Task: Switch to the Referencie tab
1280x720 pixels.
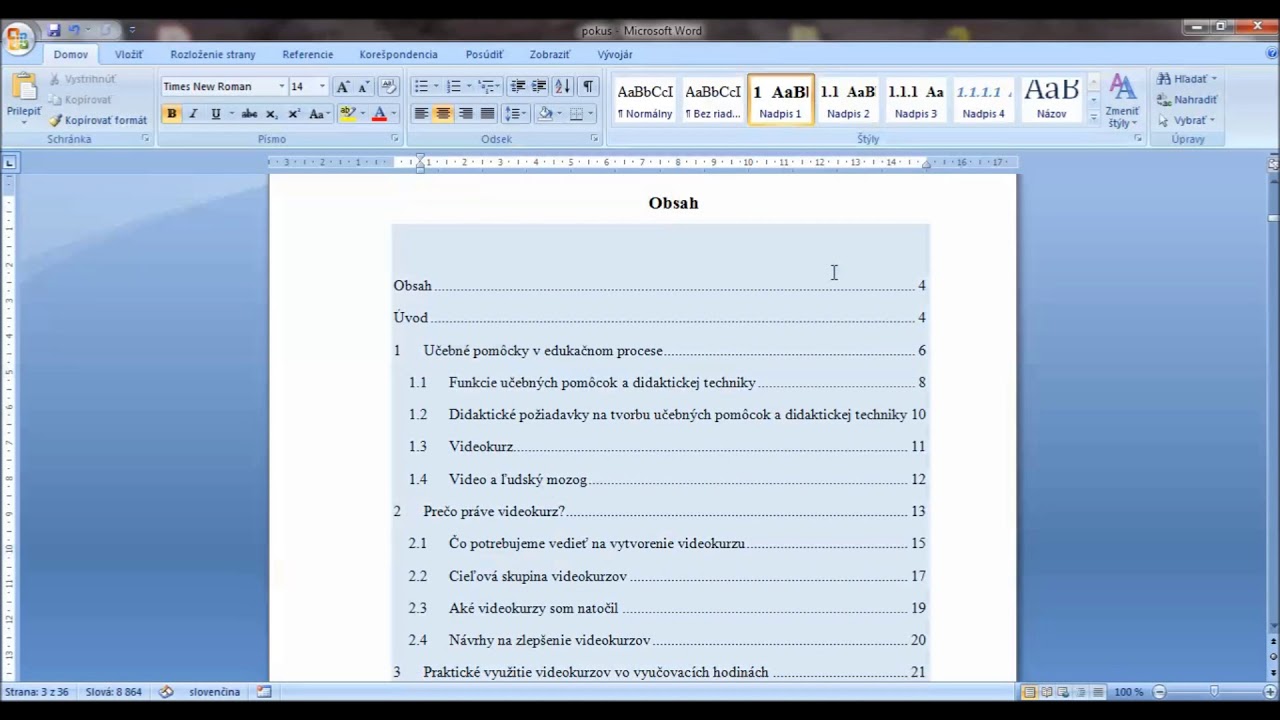Action: 307,55
